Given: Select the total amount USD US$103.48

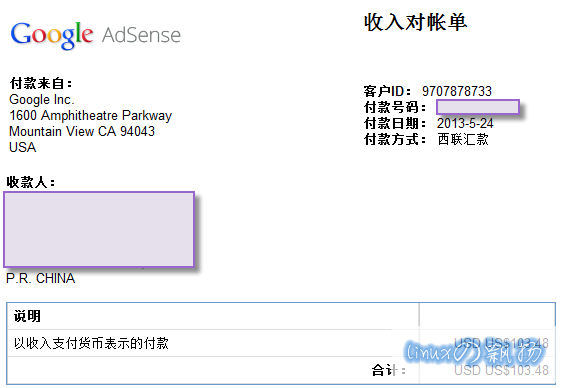Looking at the screenshot, I should click(x=501, y=370).
